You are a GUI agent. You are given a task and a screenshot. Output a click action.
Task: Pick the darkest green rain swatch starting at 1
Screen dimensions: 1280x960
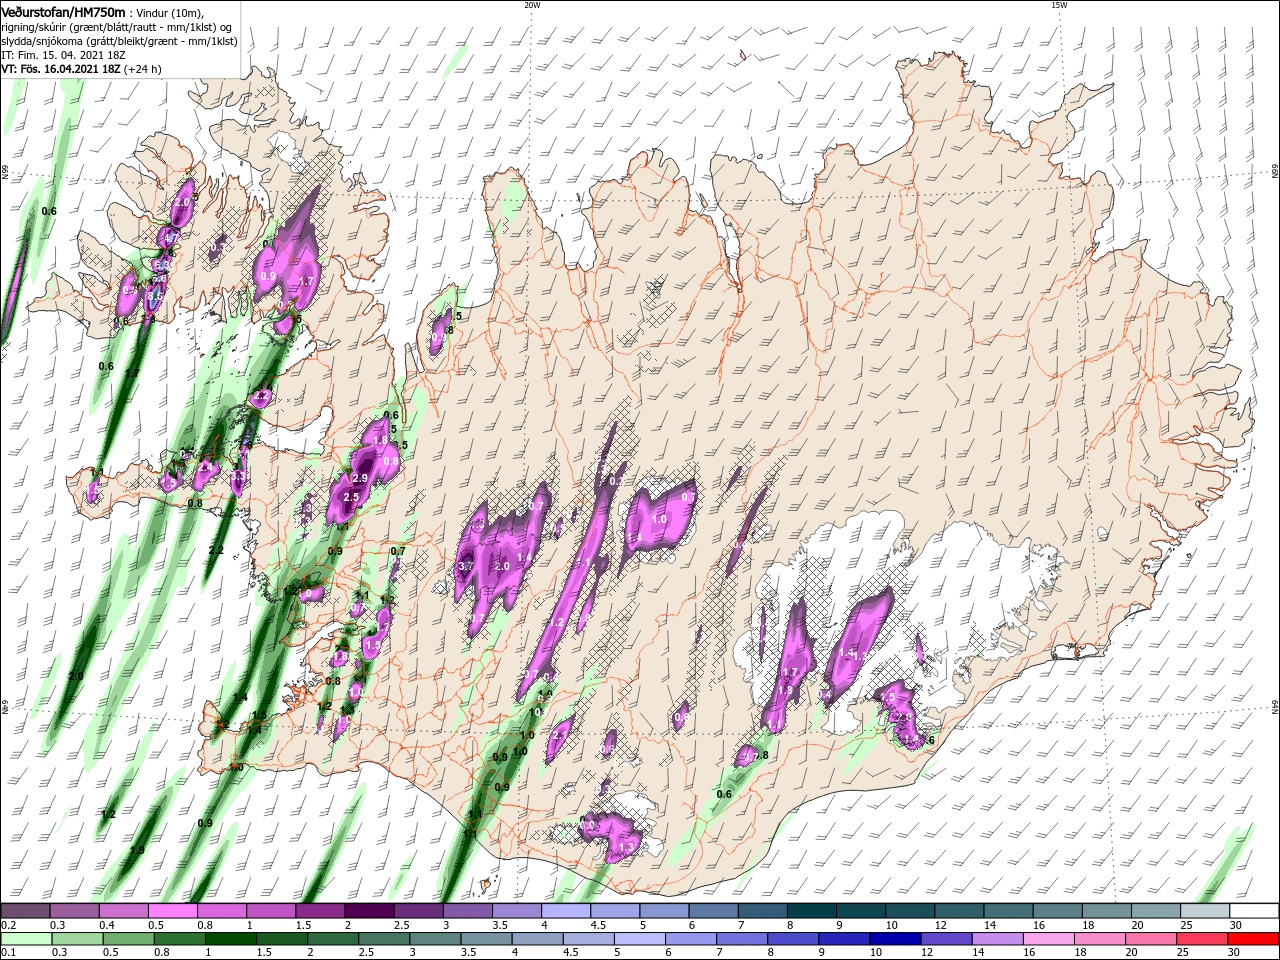tap(230, 939)
